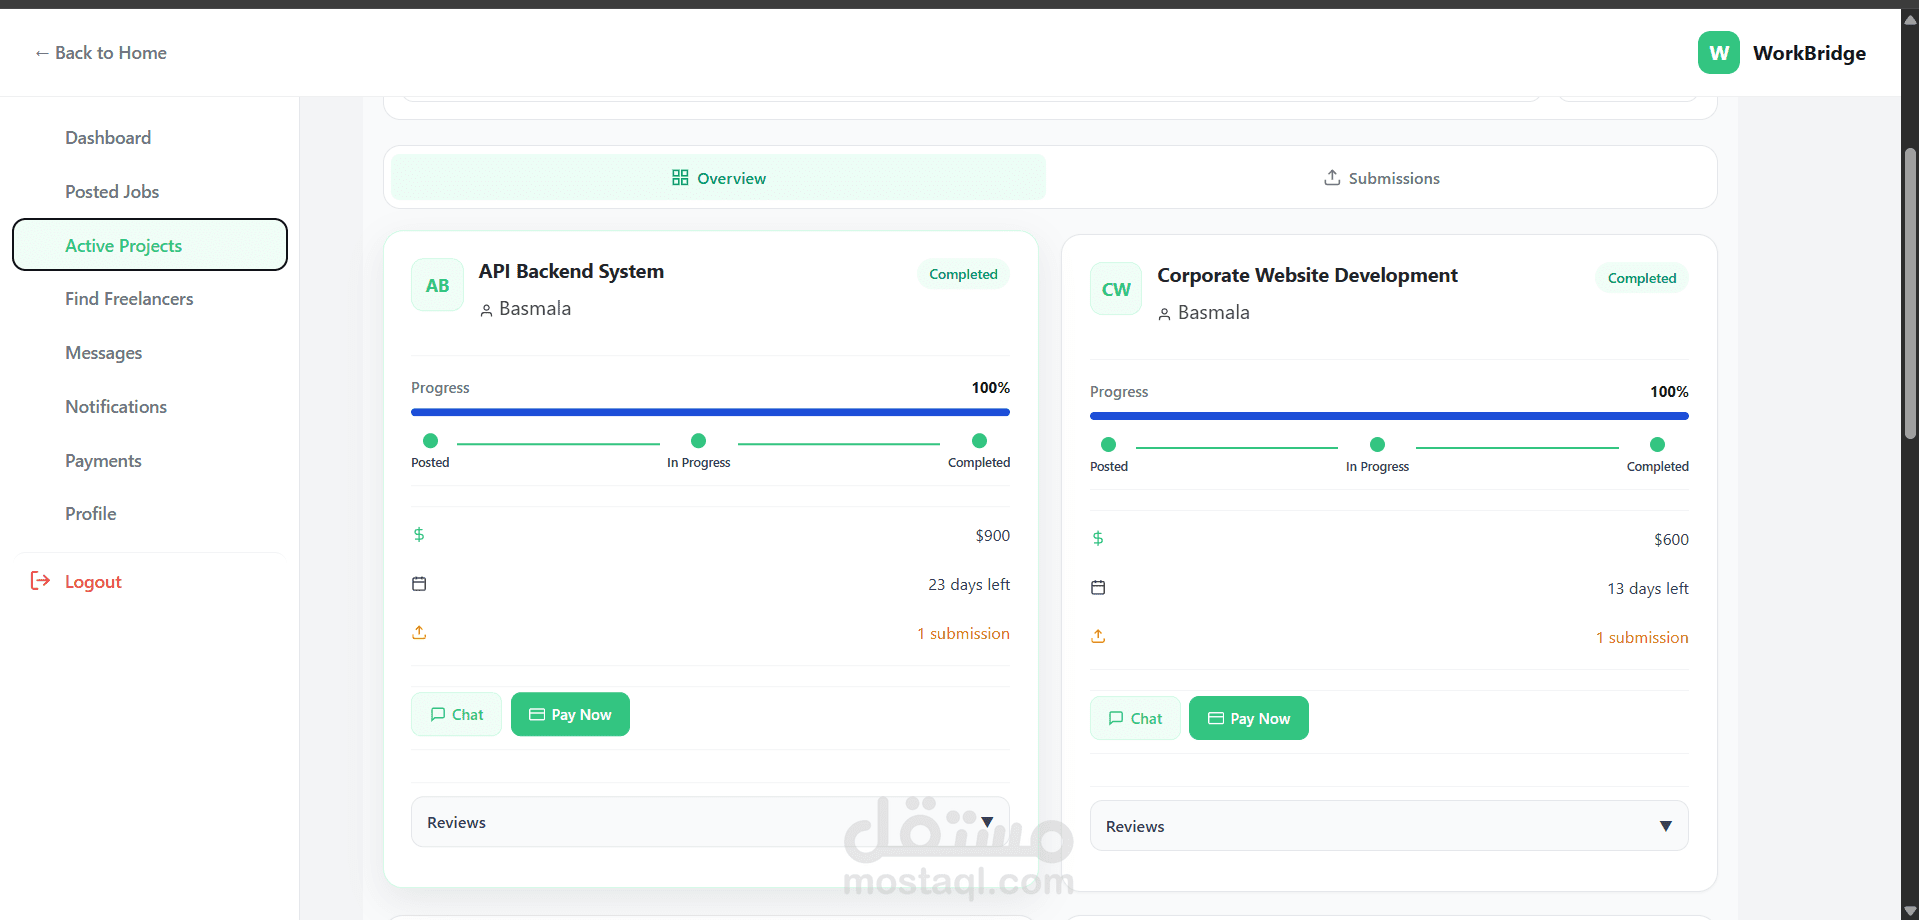Click the 13 days left text
This screenshot has height=920, width=1919.
tap(1648, 589)
